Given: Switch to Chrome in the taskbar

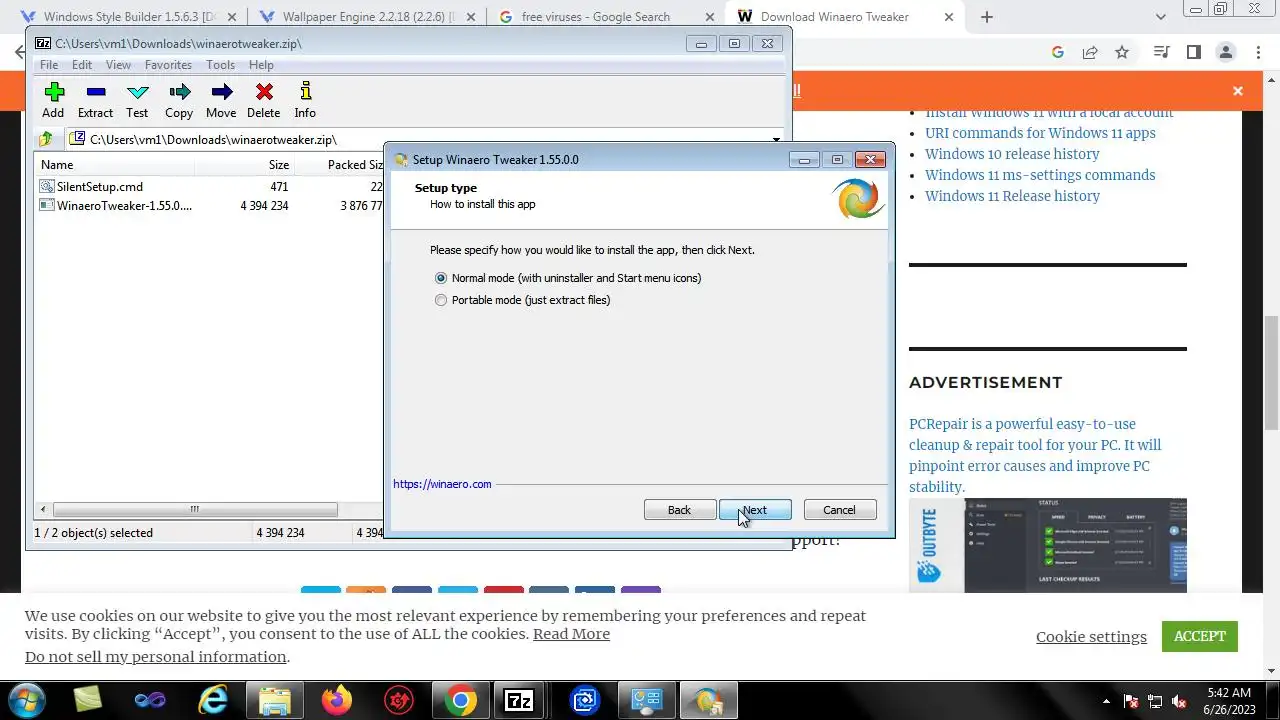Looking at the screenshot, I should tap(460, 700).
